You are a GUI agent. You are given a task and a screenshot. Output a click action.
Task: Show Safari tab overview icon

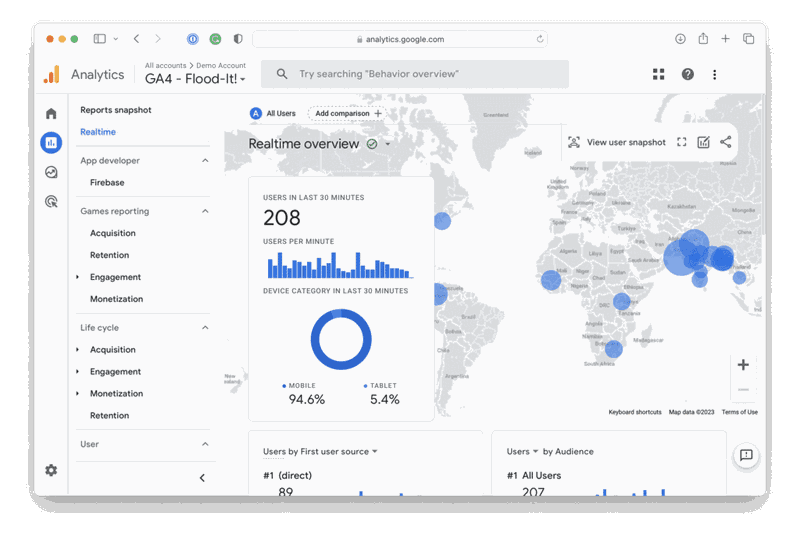pos(748,39)
